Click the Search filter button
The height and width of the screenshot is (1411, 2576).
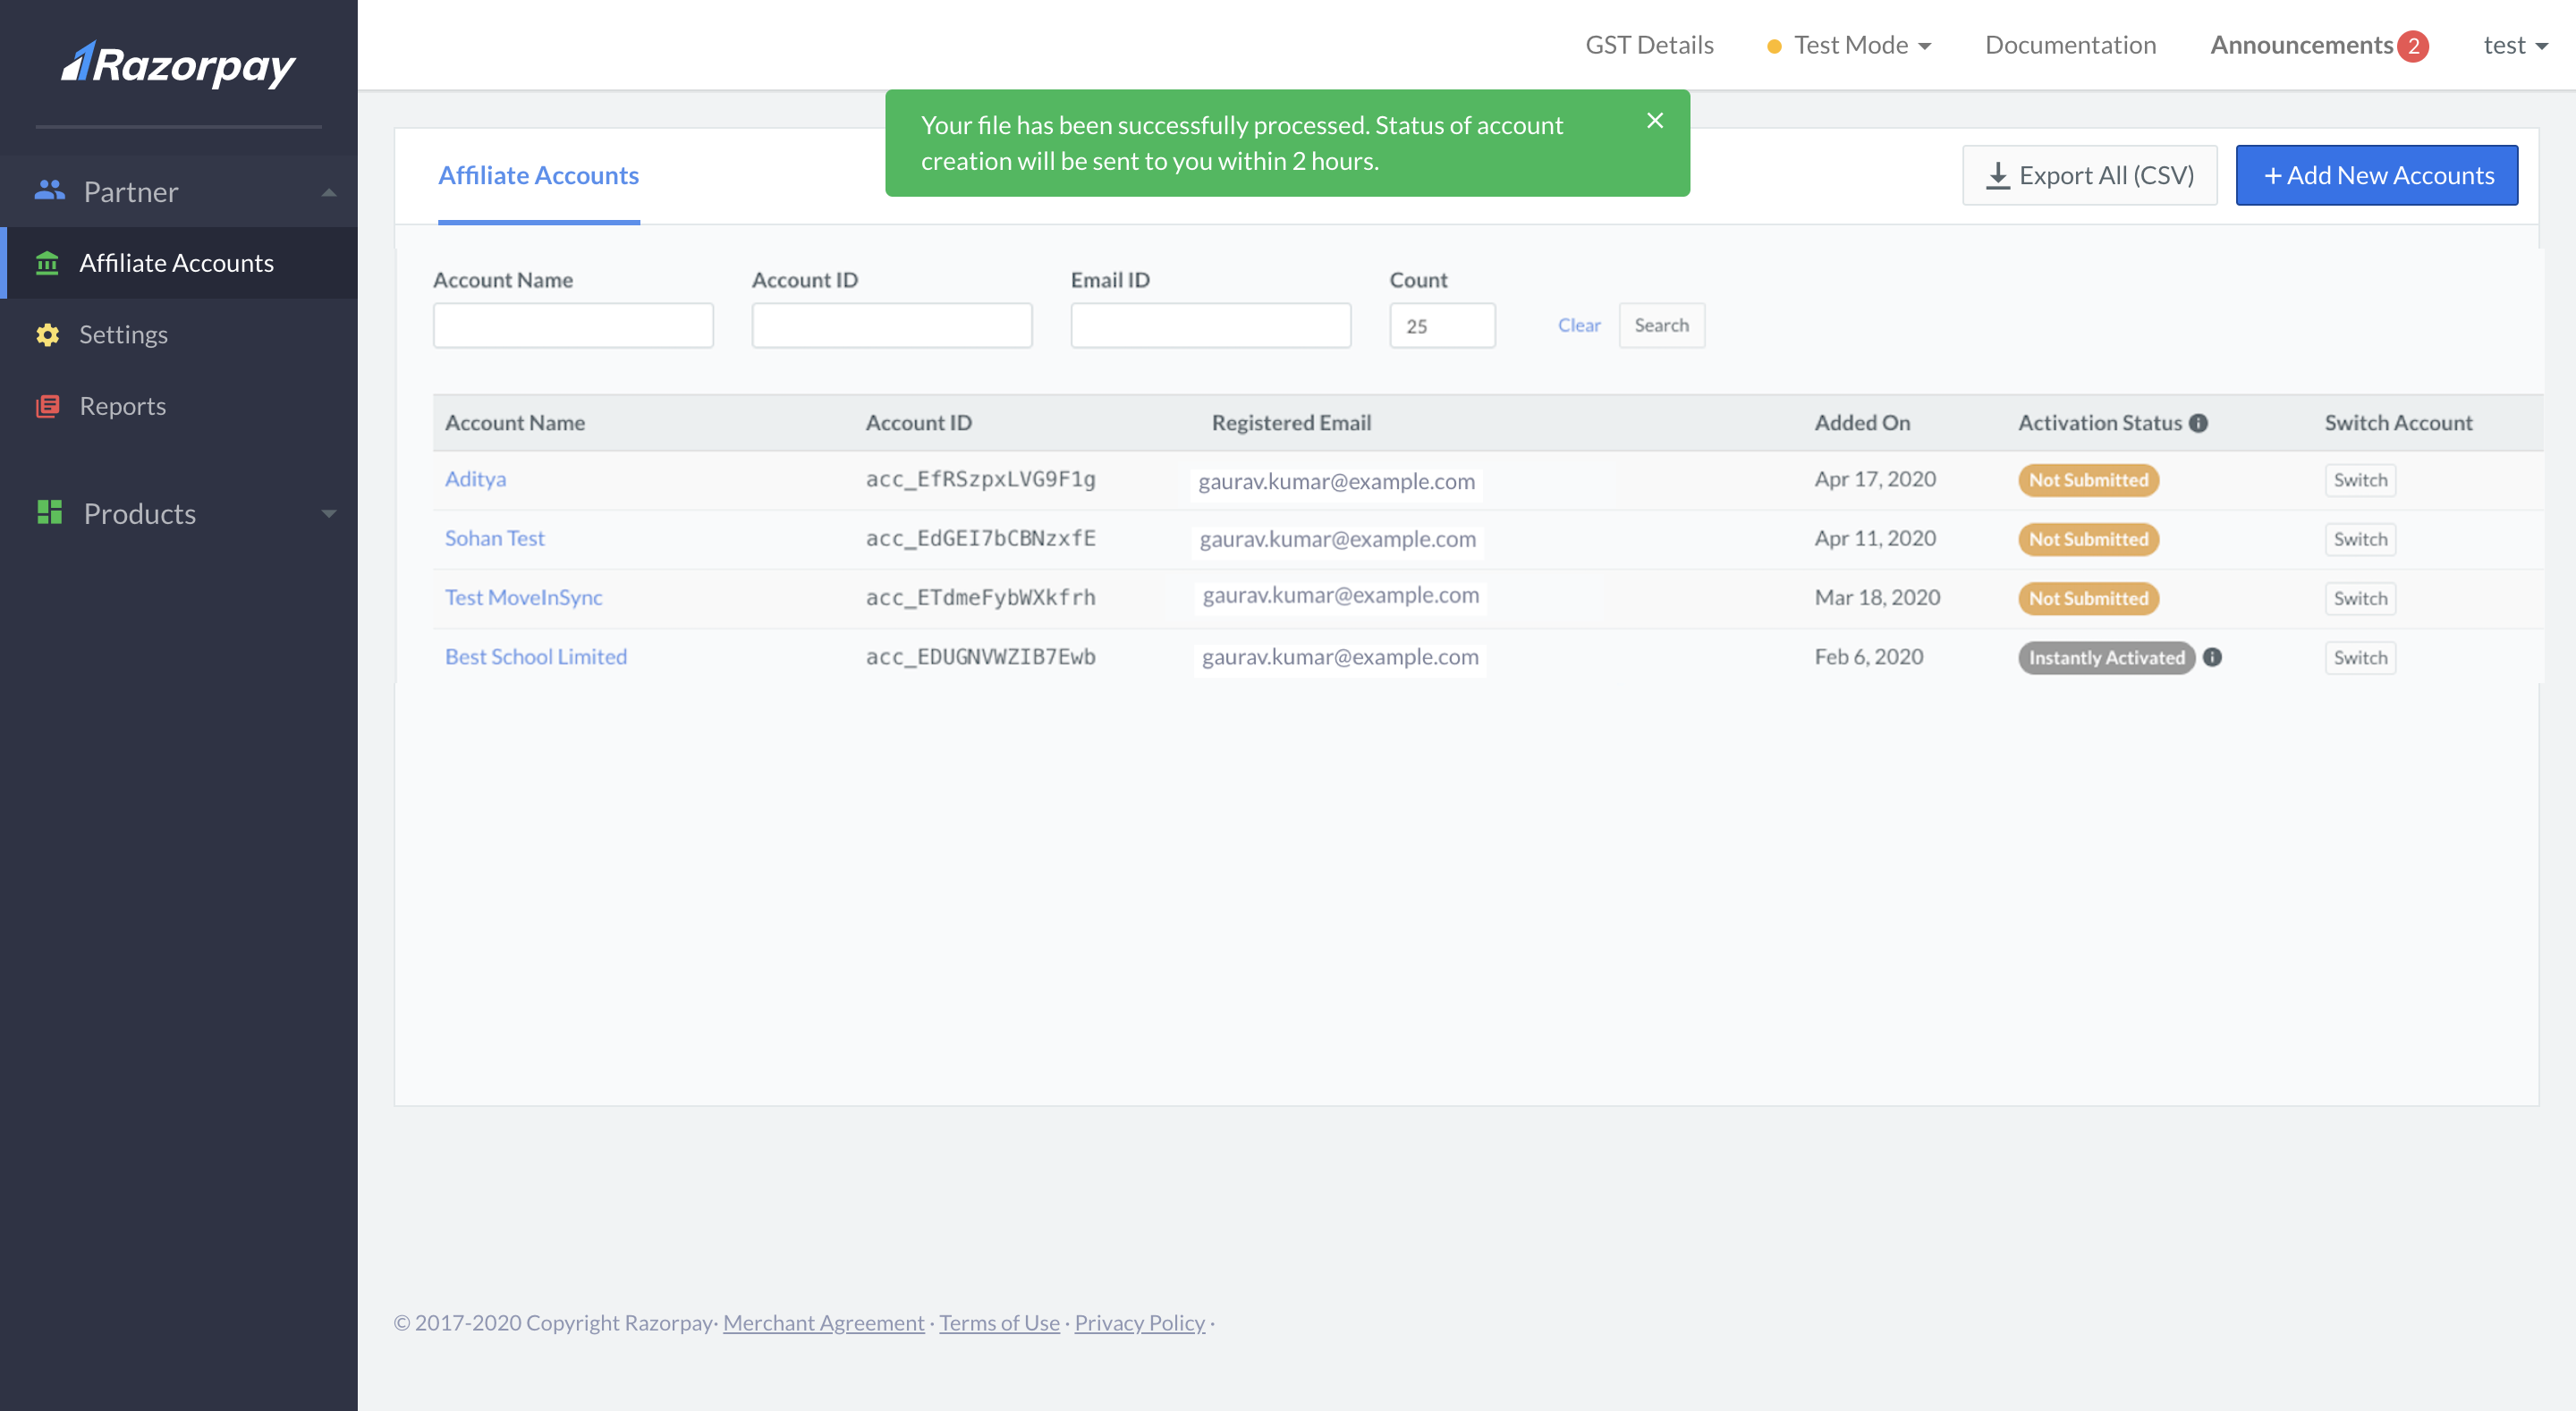coord(1661,325)
